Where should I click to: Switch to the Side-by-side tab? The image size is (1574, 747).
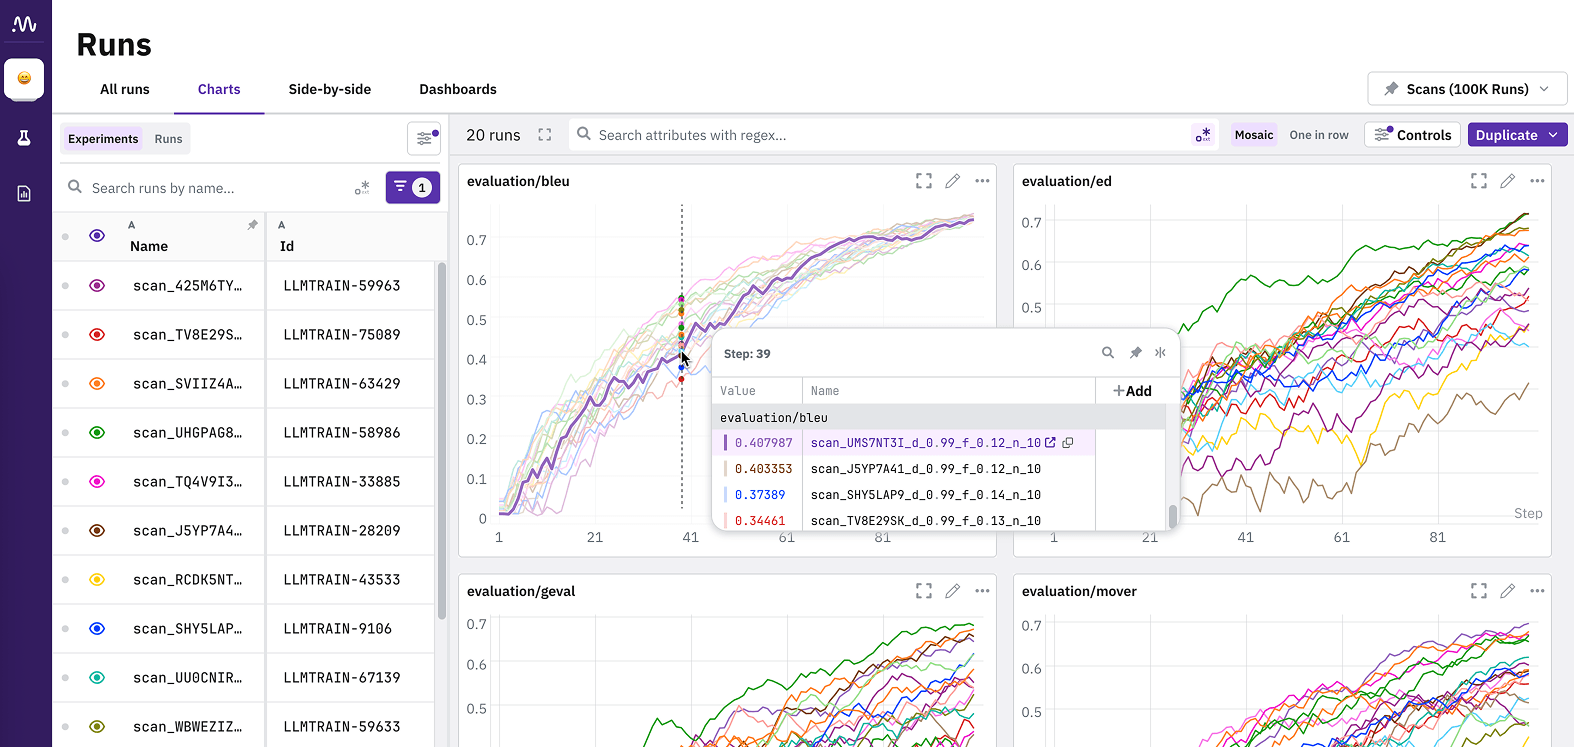click(330, 89)
